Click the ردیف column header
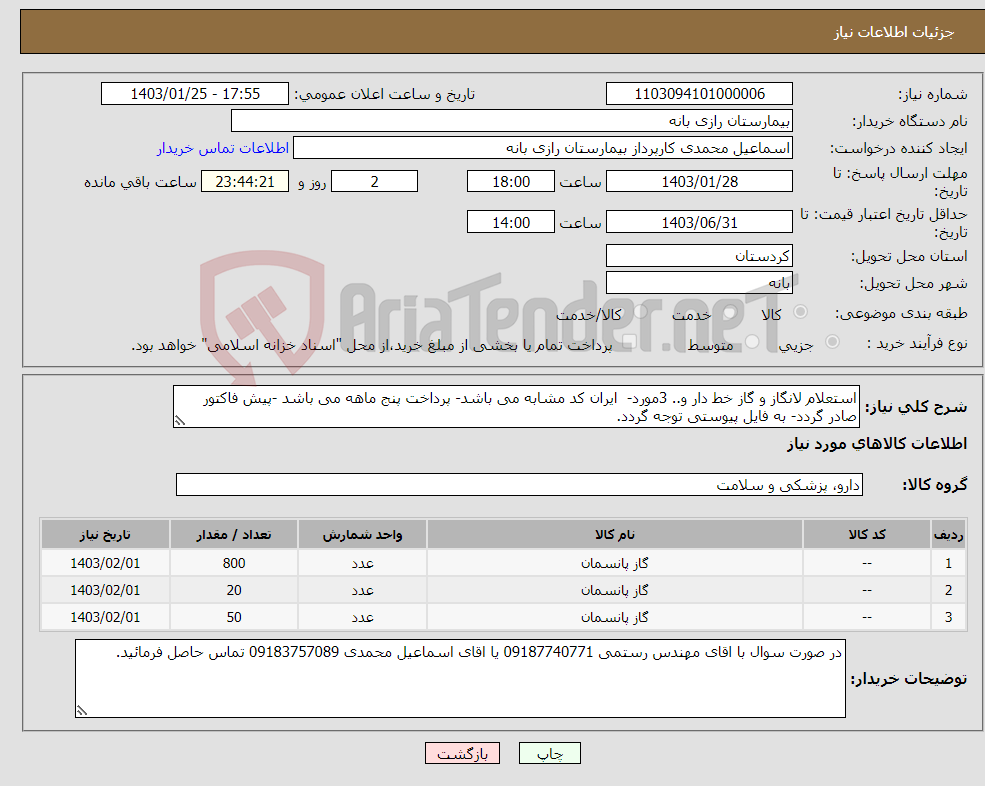The height and width of the screenshot is (786, 985). click(x=948, y=535)
